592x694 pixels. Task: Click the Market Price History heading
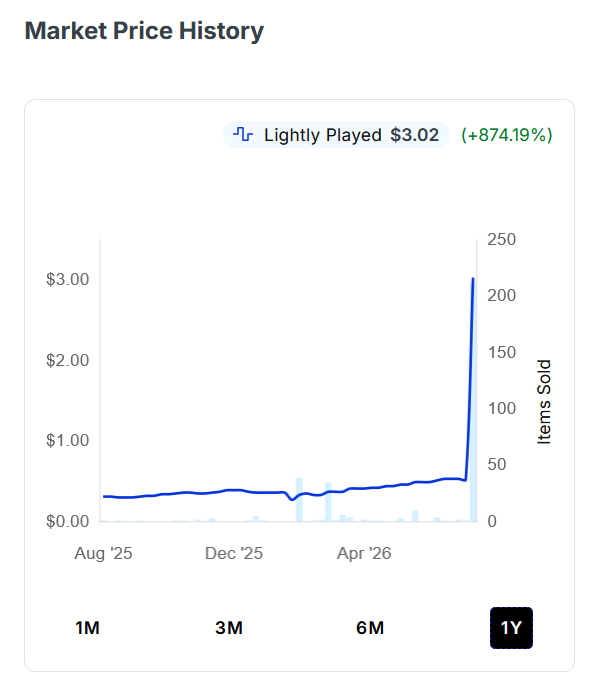[x=144, y=31]
